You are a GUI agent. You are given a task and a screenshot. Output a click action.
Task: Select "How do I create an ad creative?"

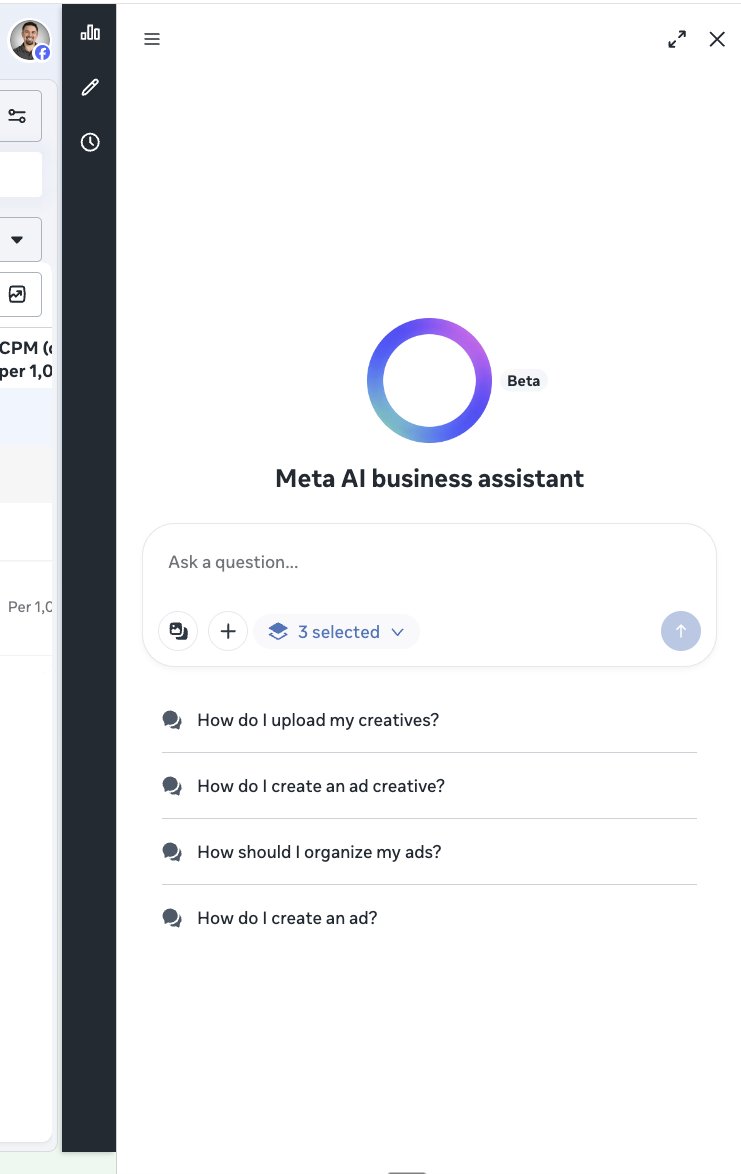pos(429,786)
